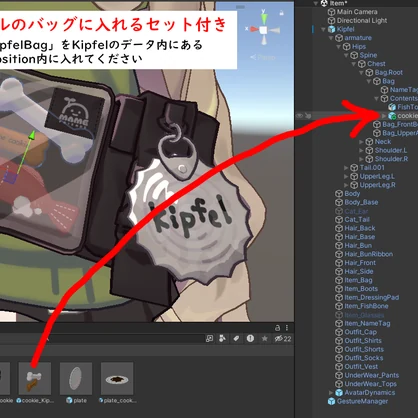The image size is (418, 418).
Task: Select UnderWear_Pants in the hierarchy
Action: [x=372, y=375]
